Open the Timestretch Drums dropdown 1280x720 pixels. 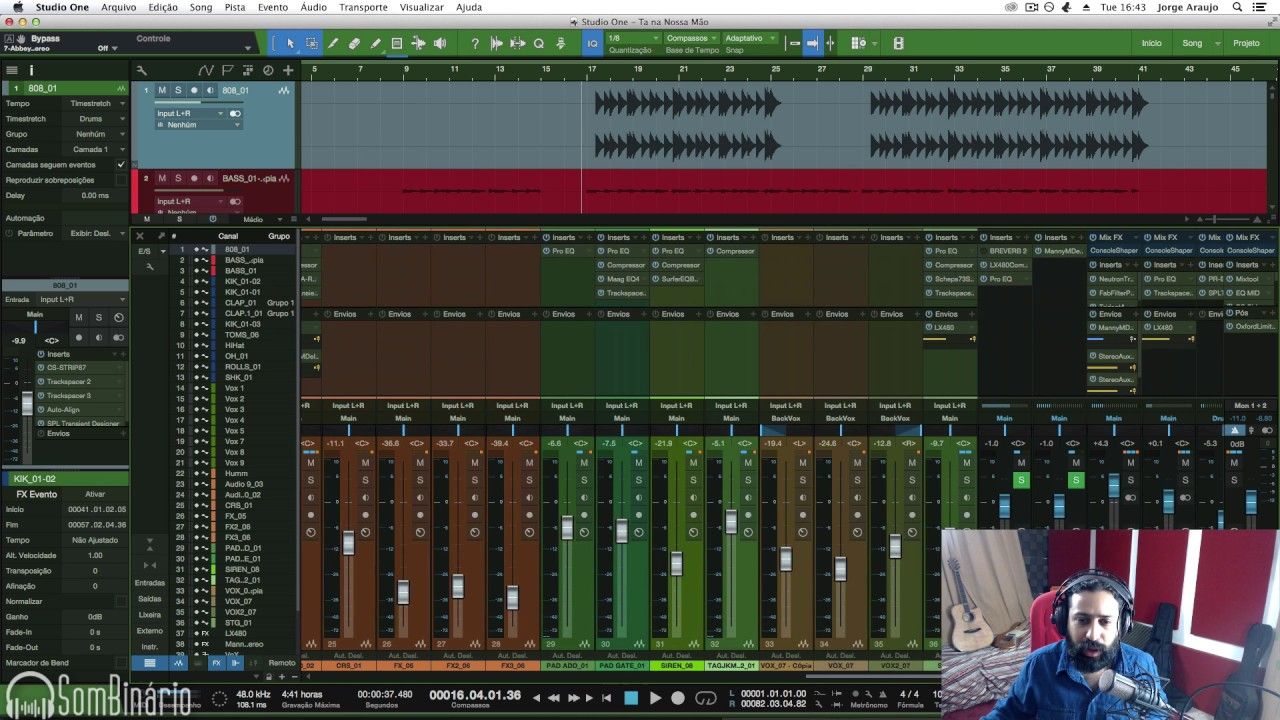97,119
